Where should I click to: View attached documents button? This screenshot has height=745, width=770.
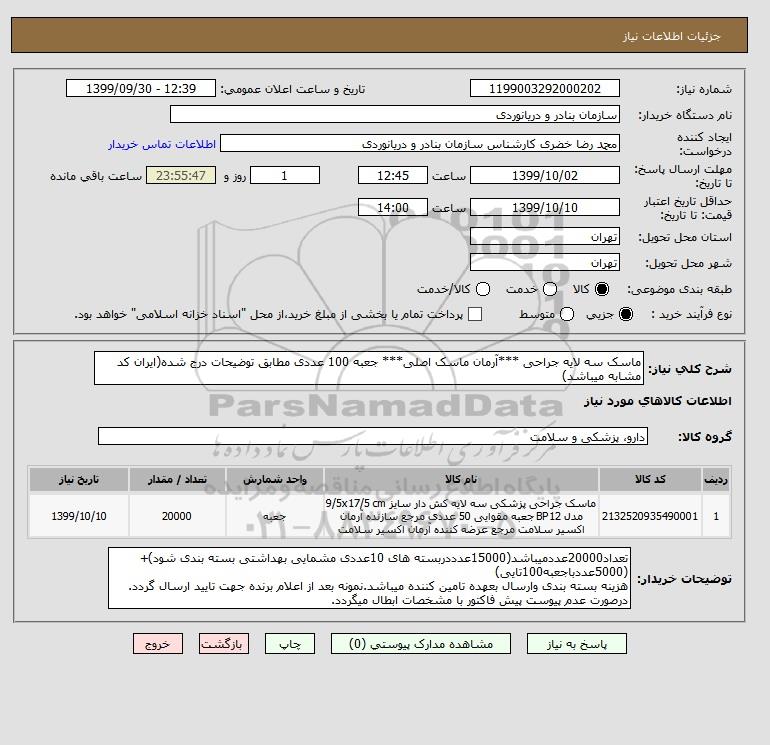pyautogui.click(x=421, y=644)
